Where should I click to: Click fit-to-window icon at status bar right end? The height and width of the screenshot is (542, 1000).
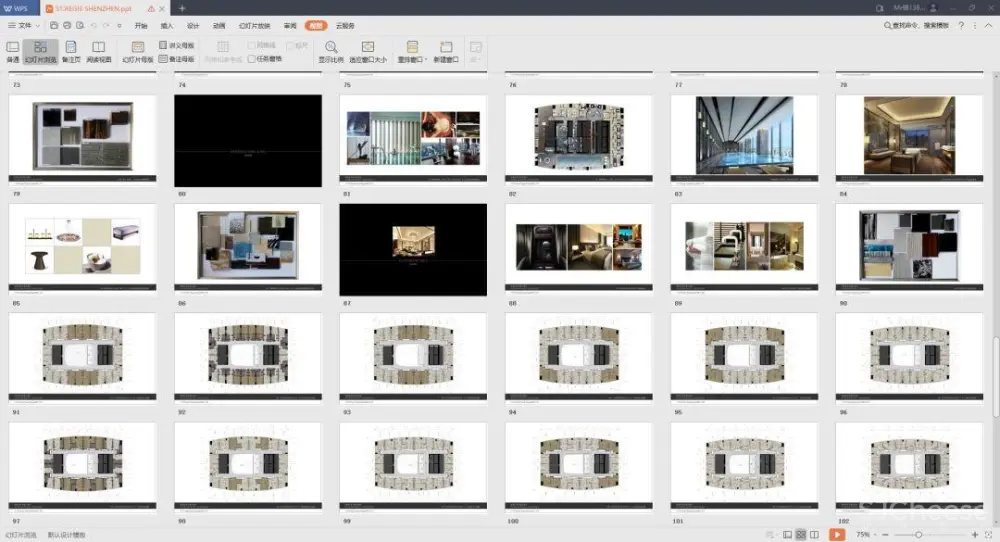tap(988, 534)
